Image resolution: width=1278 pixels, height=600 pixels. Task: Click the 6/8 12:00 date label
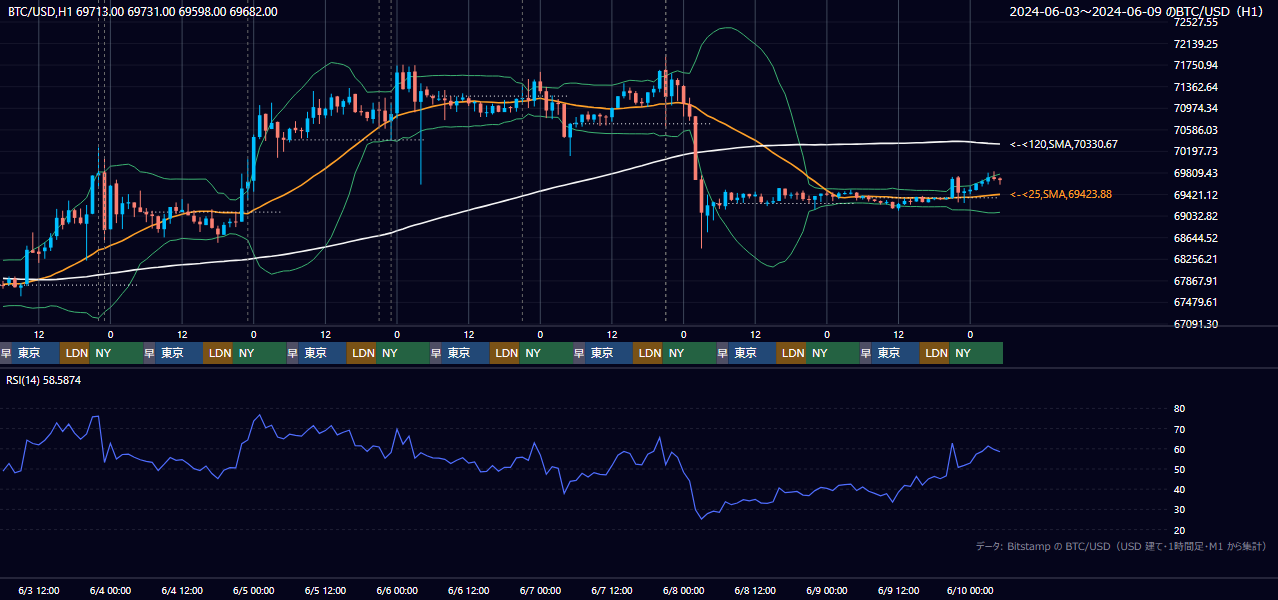tap(756, 590)
